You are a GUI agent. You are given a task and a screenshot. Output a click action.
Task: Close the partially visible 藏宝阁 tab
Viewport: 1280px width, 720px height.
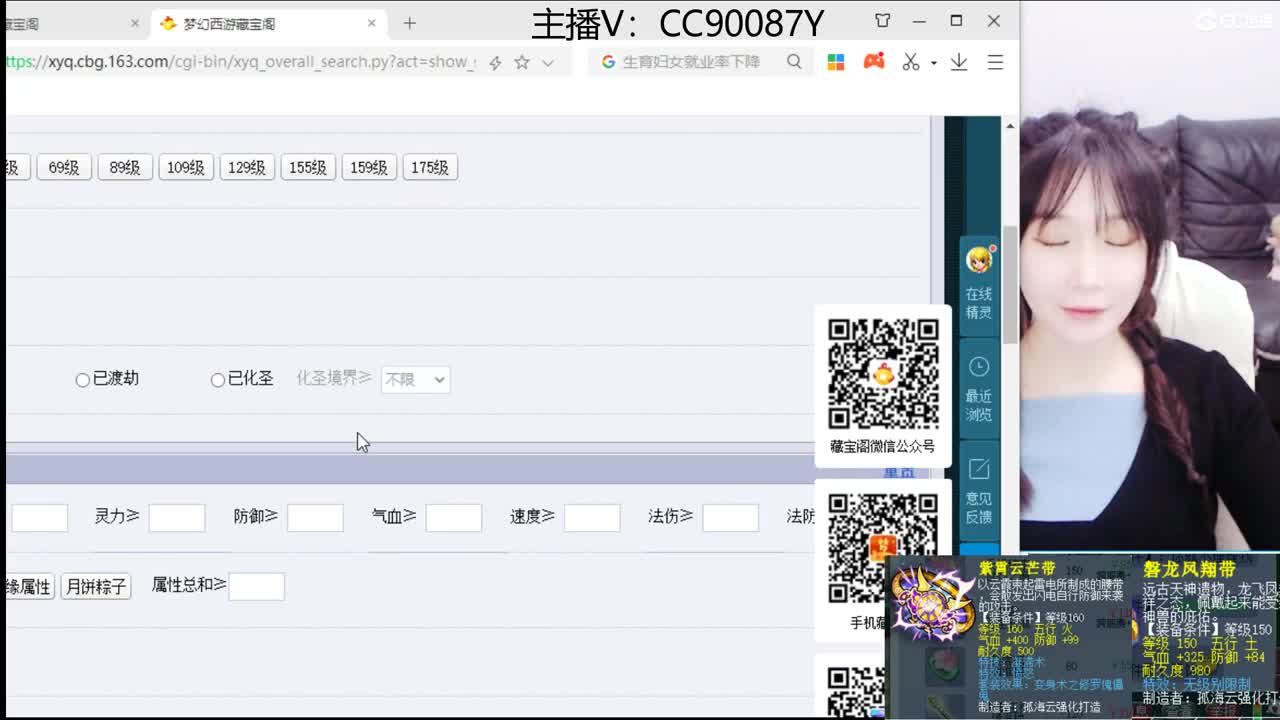coord(135,23)
